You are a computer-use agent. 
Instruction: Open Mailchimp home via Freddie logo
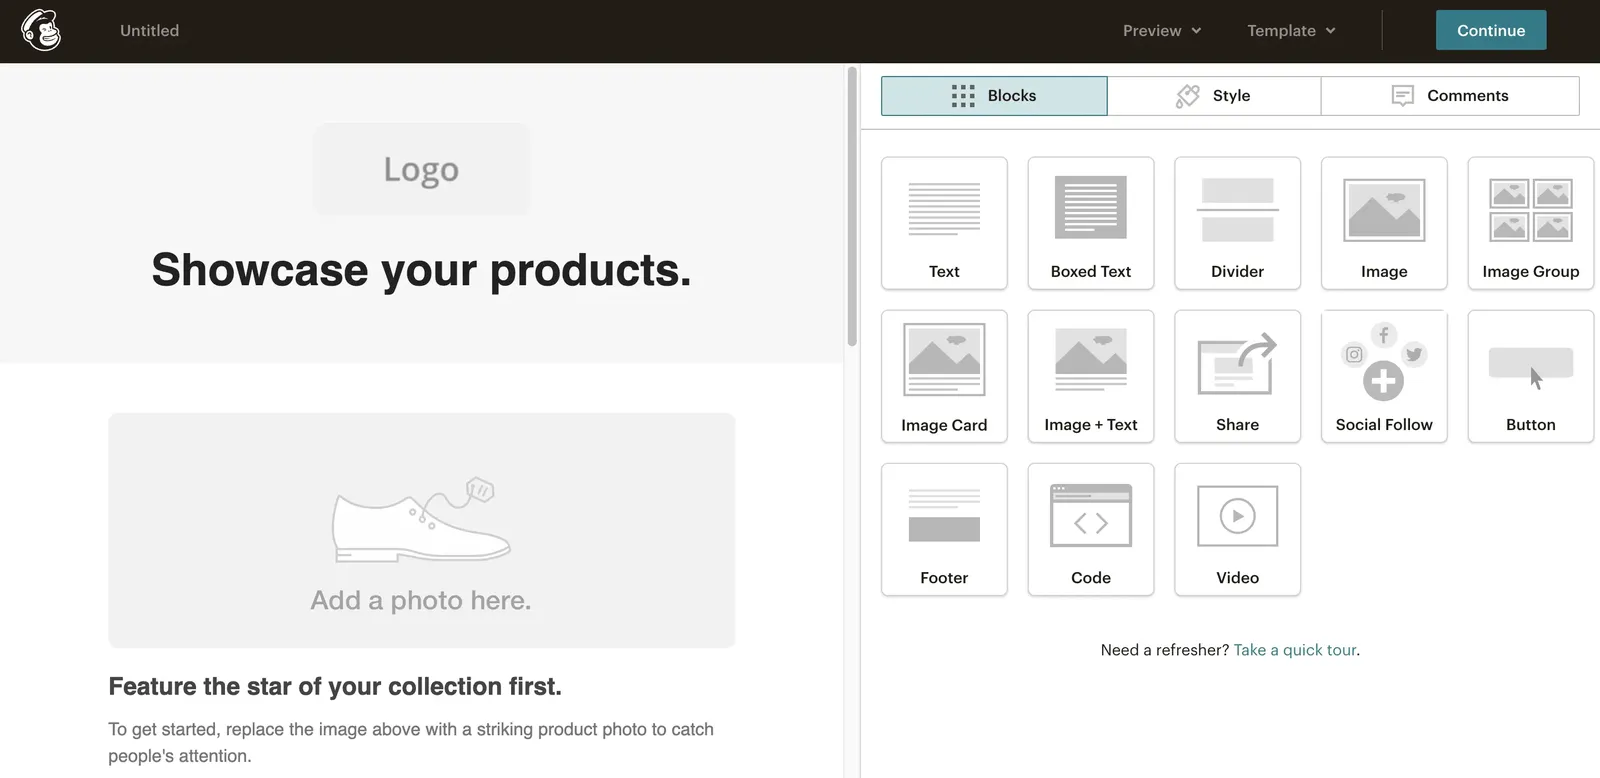pyautogui.click(x=41, y=30)
